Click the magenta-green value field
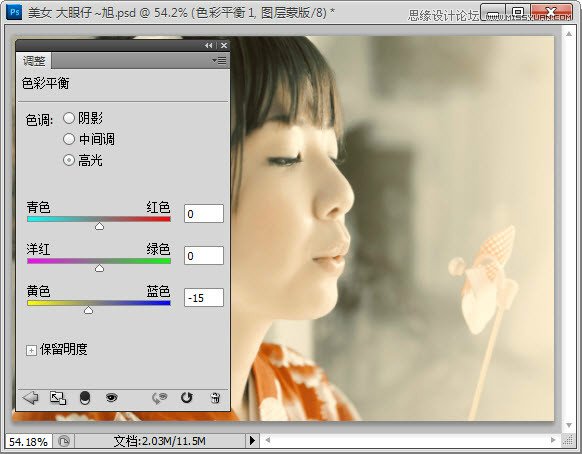 click(x=204, y=255)
